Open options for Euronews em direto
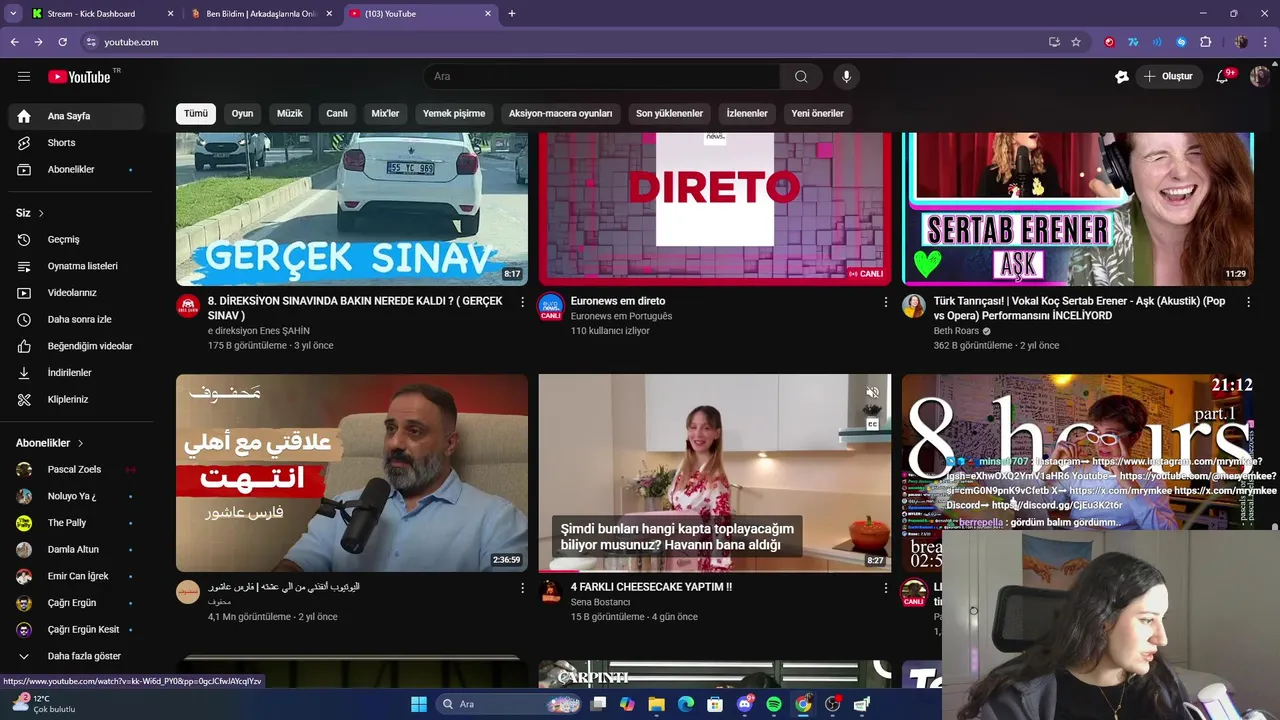This screenshot has width=1280, height=720. pyautogui.click(x=885, y=302)
